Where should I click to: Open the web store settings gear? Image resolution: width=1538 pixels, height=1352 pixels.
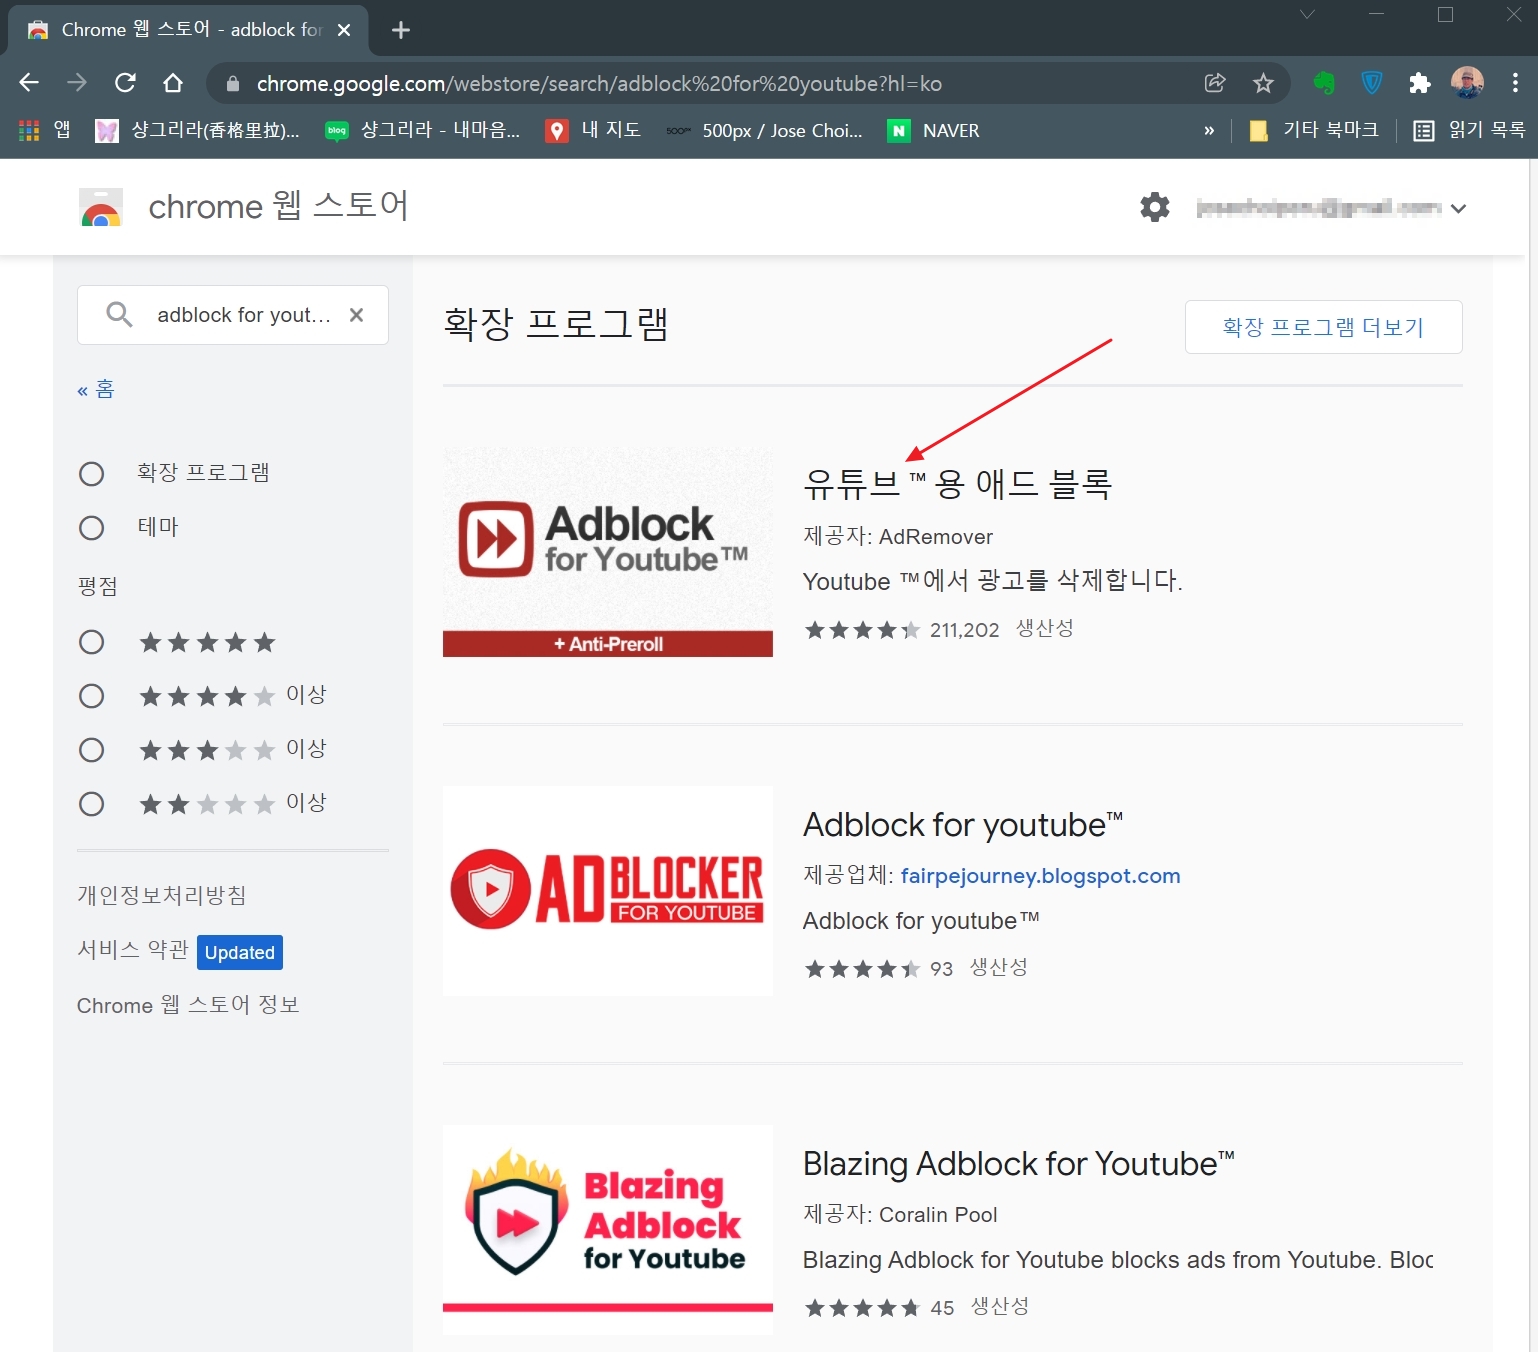tap(1155, 207)
